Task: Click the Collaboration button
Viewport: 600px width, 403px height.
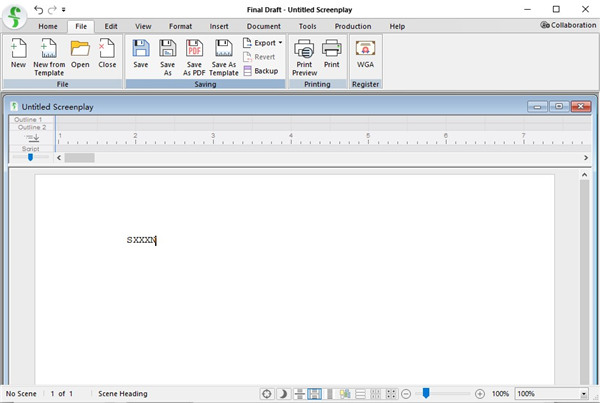Action: click(x=567, y=26)
